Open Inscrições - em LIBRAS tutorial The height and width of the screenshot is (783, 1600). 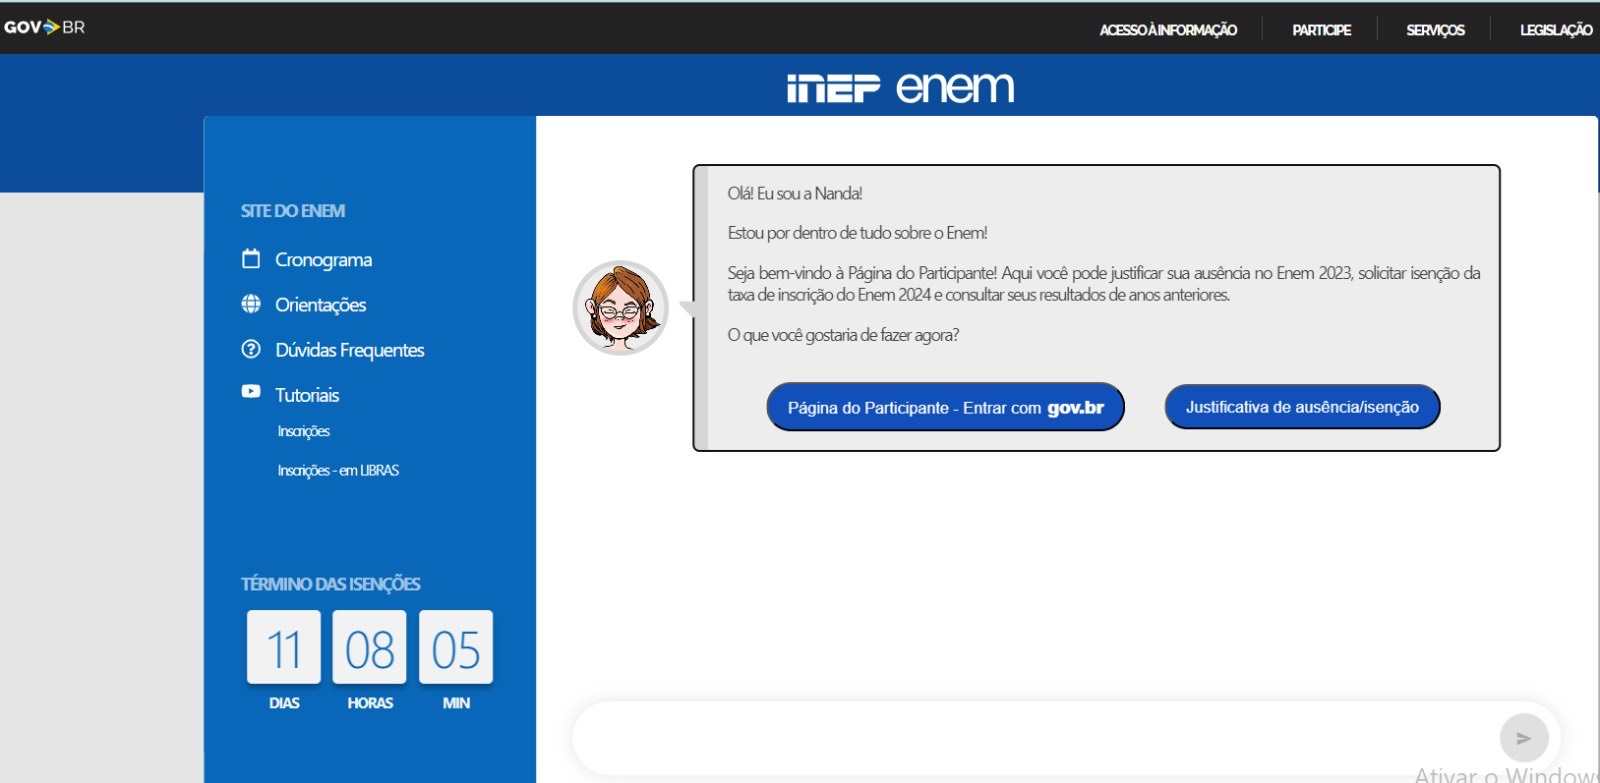(338, 470)
